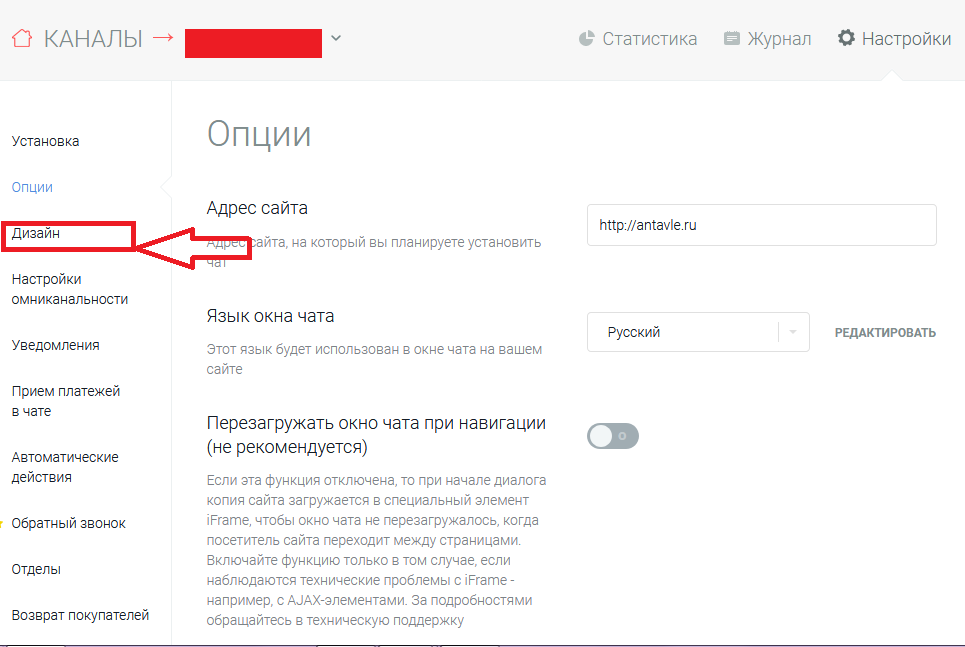Open the Журнал page
The width and height of the screenshot is (965, 647).
(x=779, y=39)
